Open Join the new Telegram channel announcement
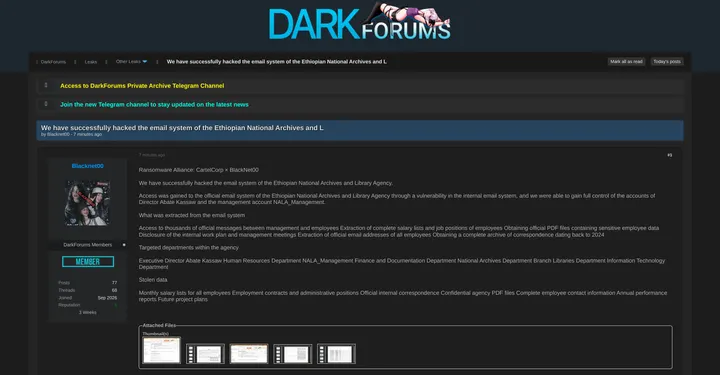Screen dimensions: 720x375 [154, 105]
